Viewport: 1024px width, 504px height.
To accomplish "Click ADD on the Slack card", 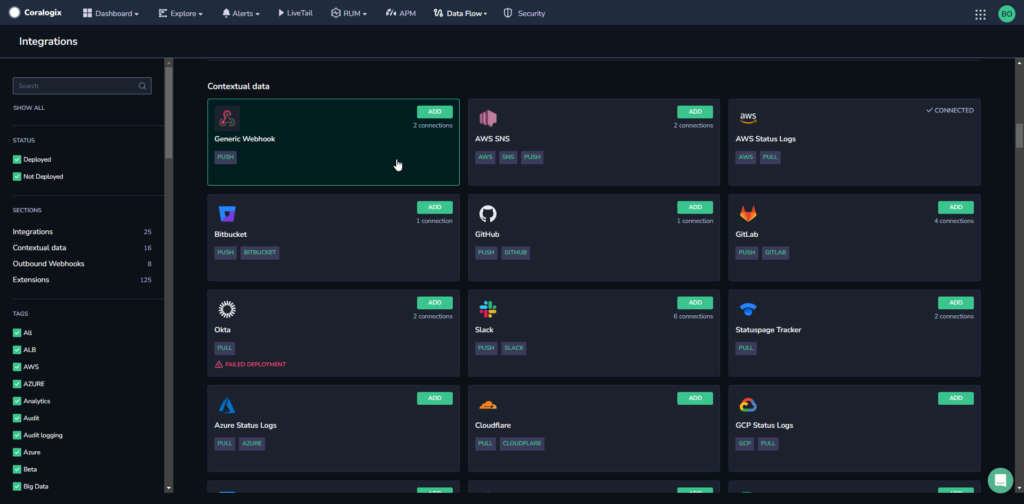I will click(x=695, y=302).
